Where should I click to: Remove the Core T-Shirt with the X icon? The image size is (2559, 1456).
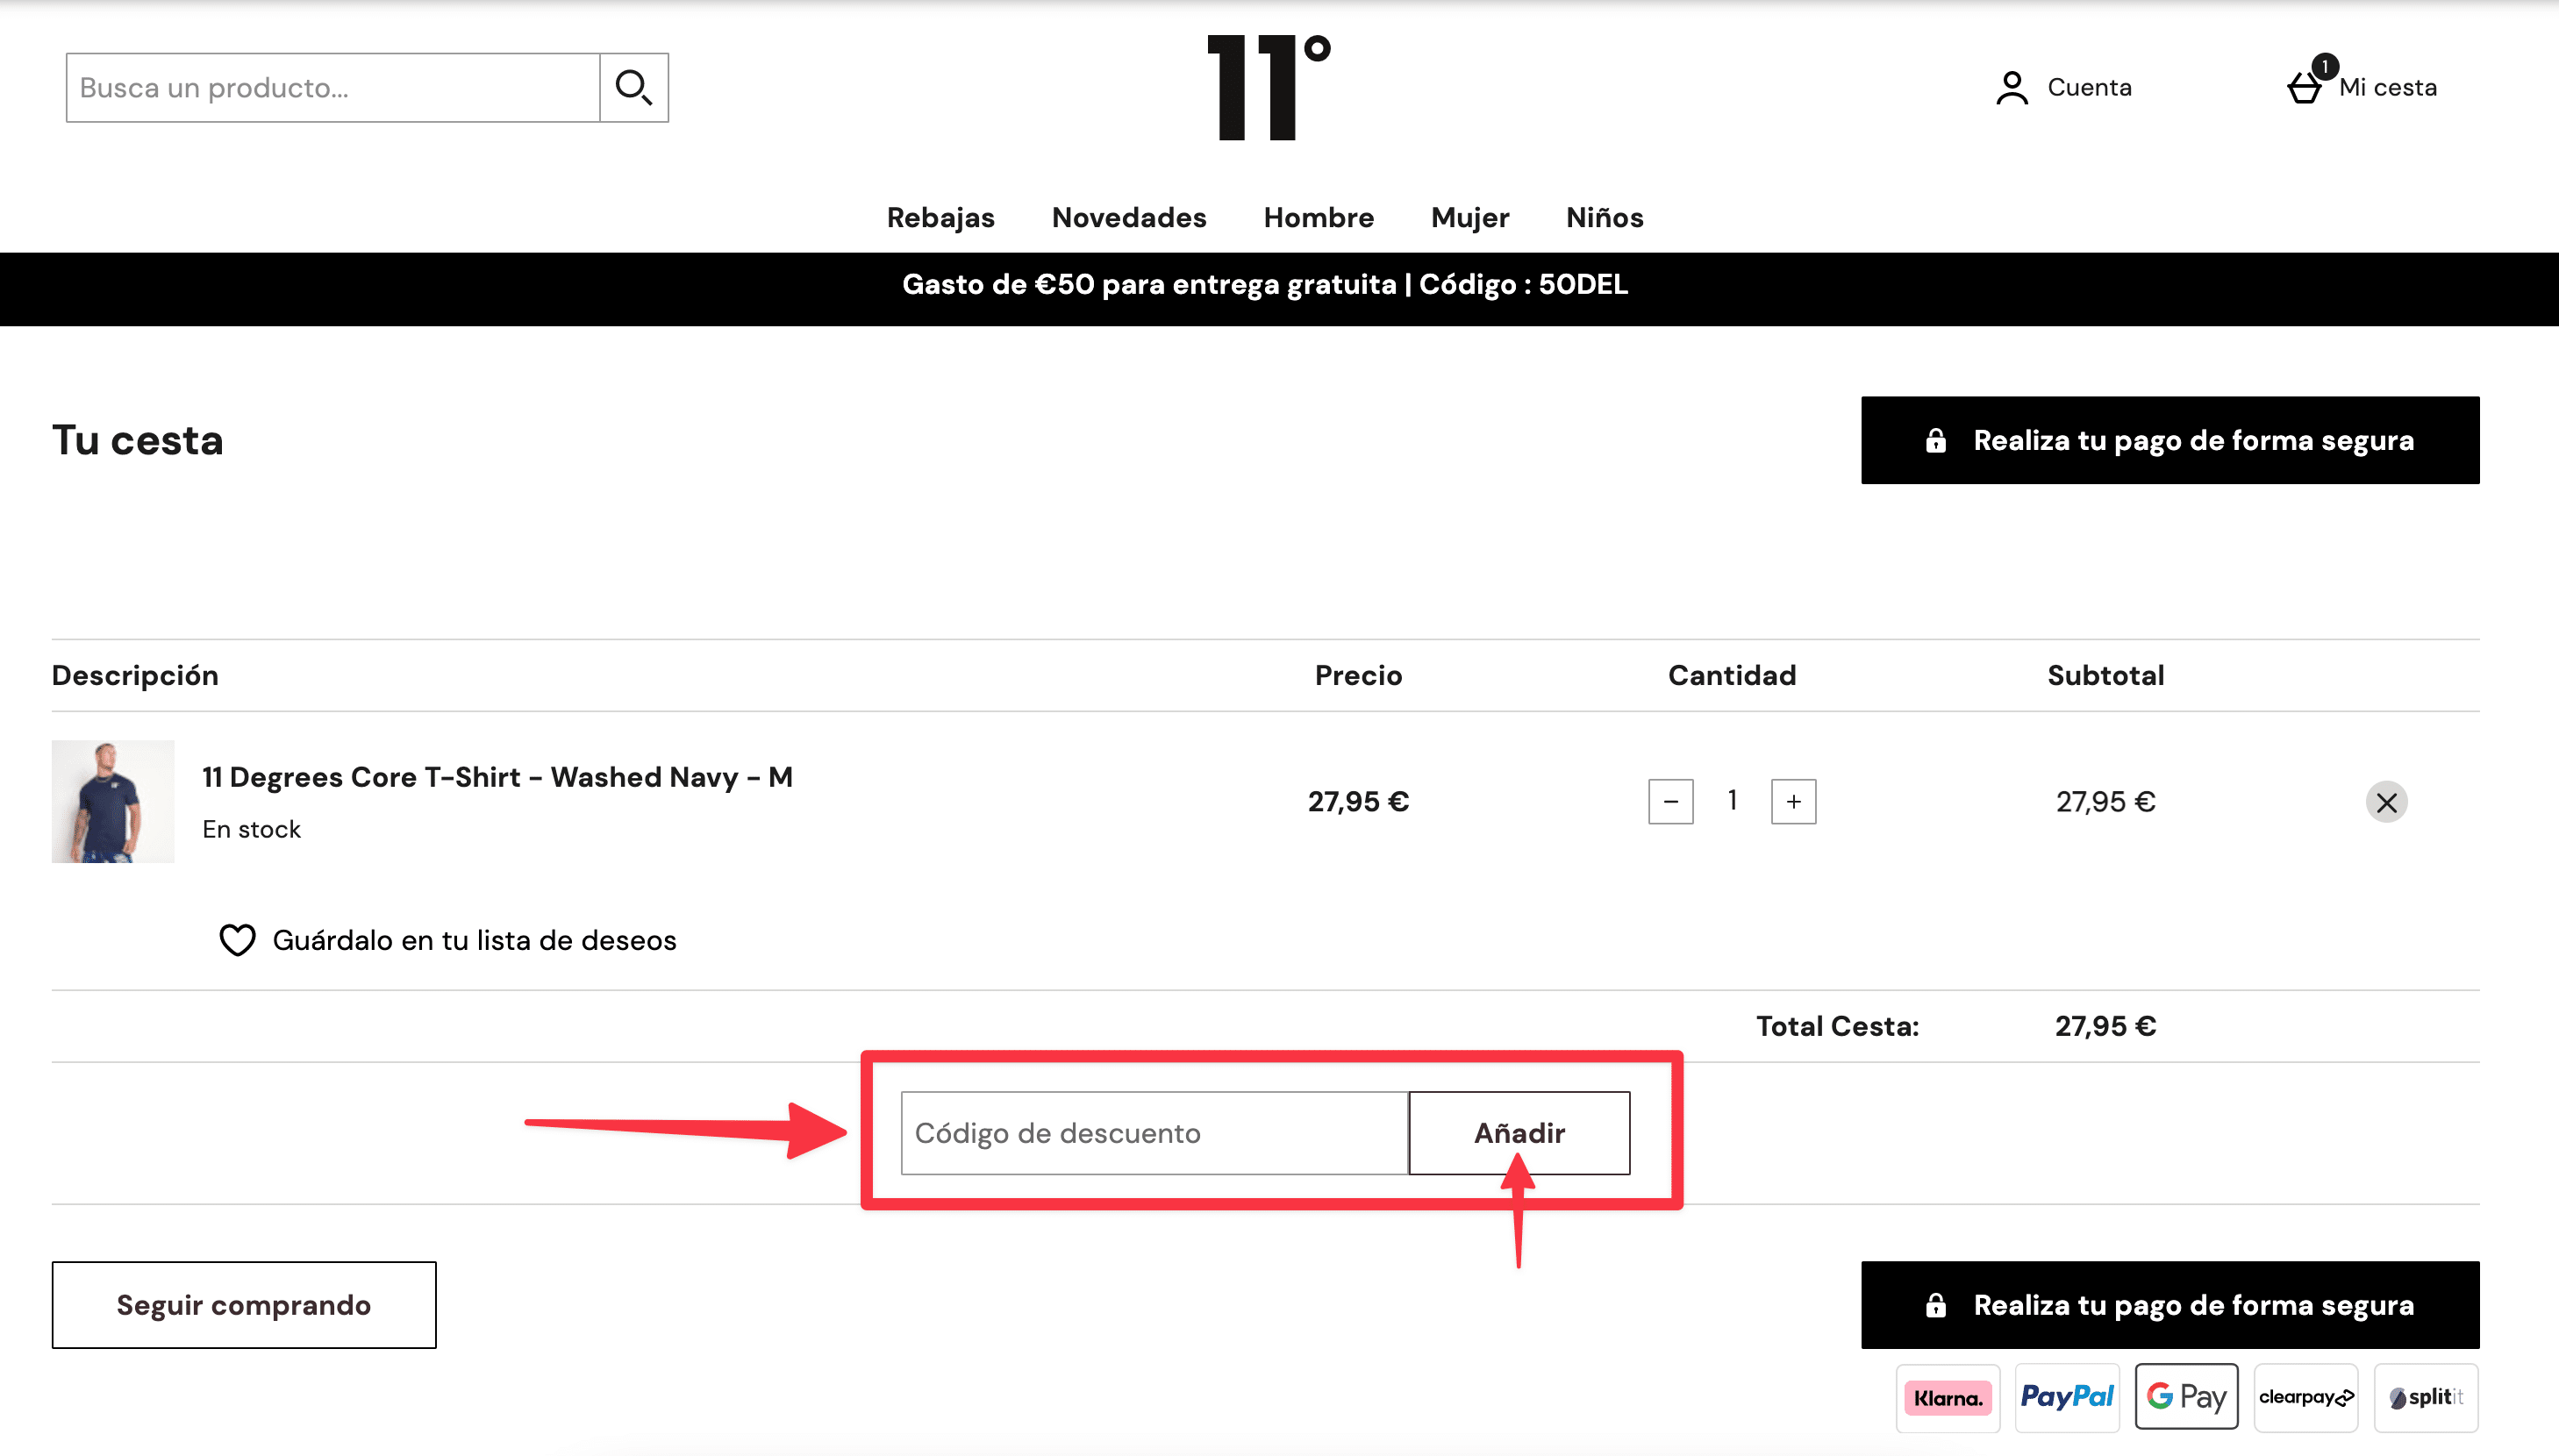pos(2388,801)
